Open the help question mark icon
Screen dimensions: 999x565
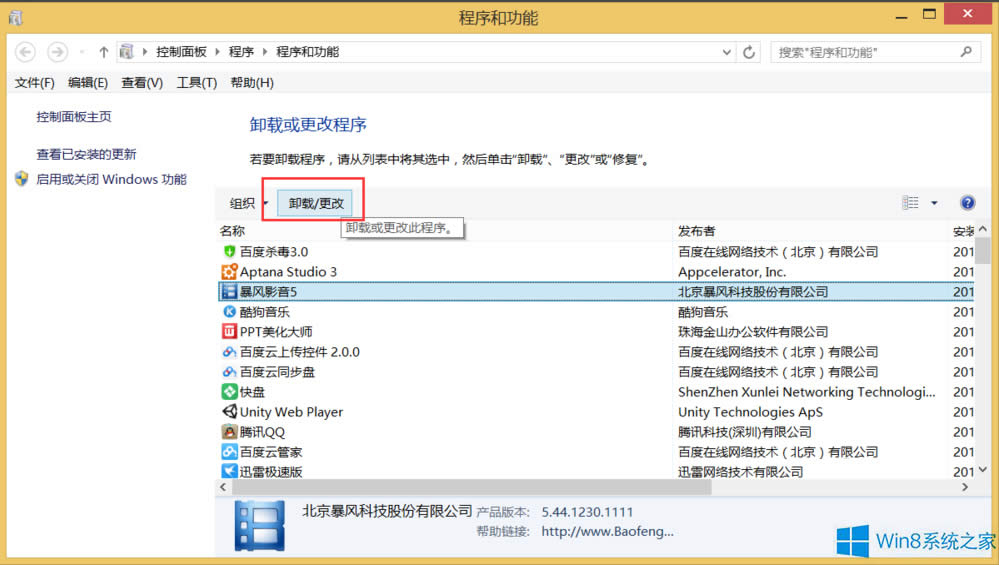coord(967,203)
